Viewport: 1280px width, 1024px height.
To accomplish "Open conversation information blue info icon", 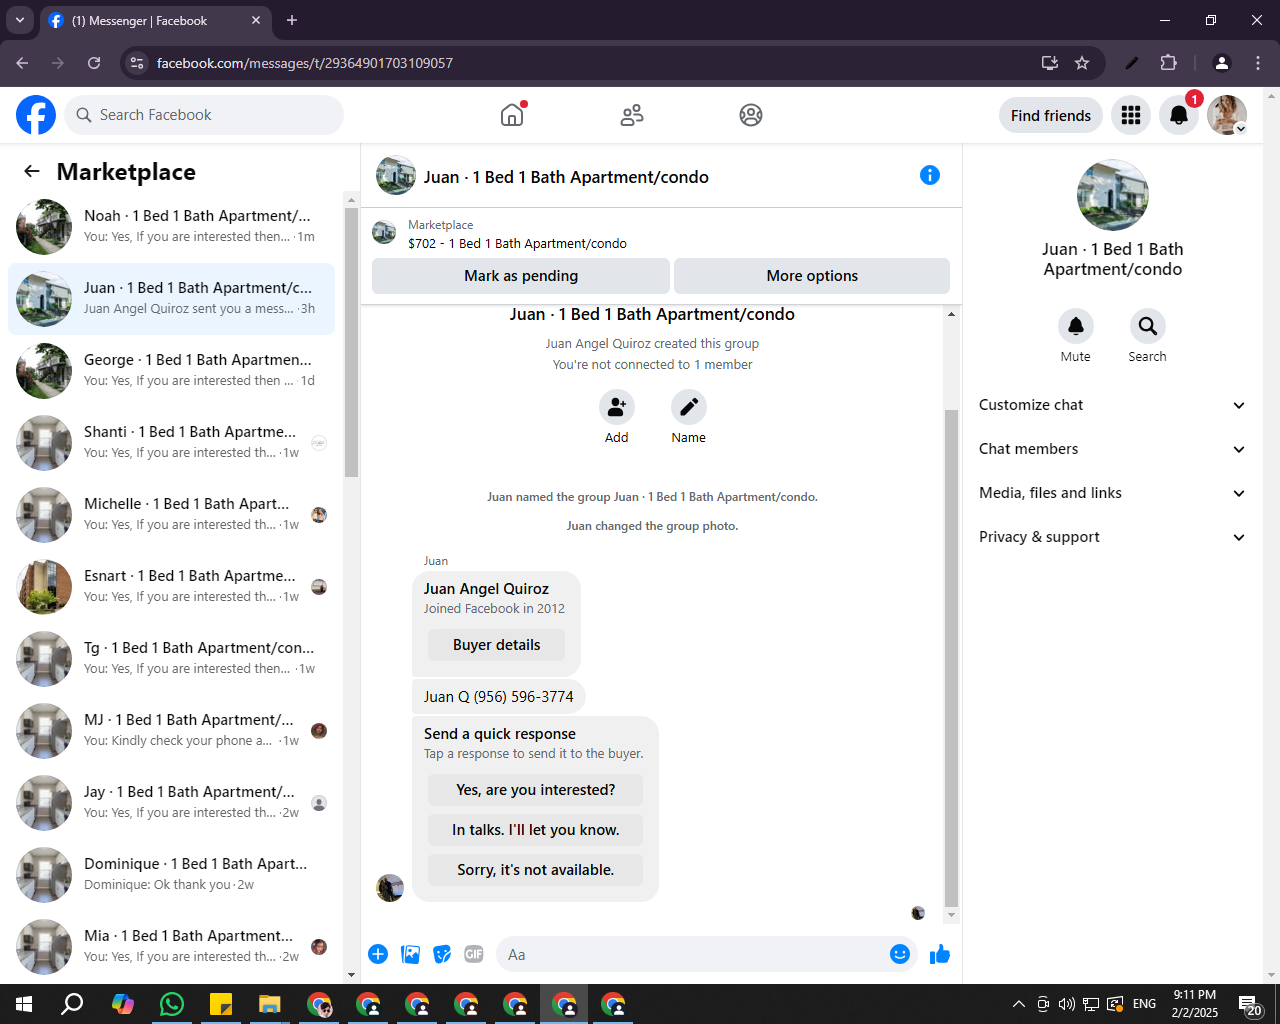I will tap(930, 175).
